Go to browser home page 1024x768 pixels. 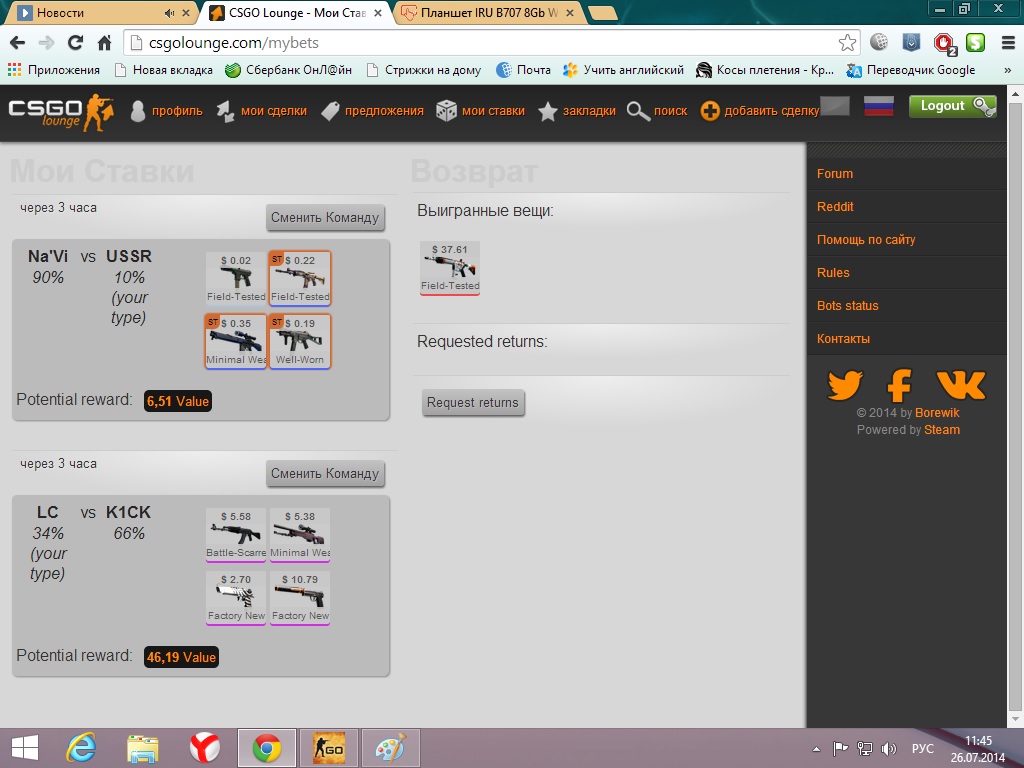(x=104, y=43)
